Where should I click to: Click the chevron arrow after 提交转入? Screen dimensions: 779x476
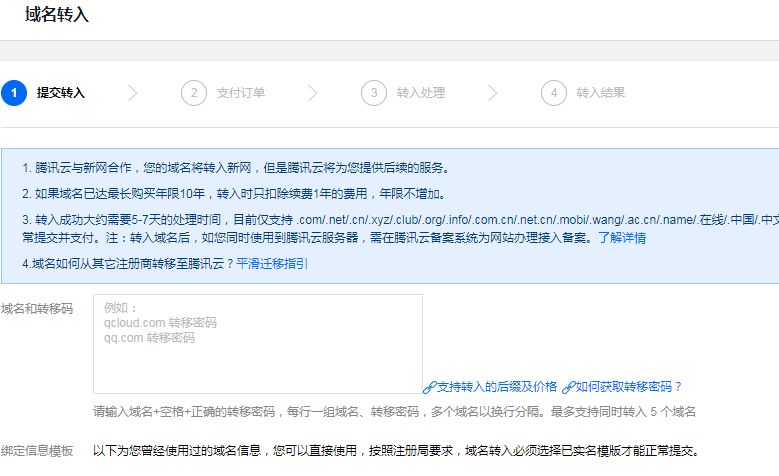[133, 93]
